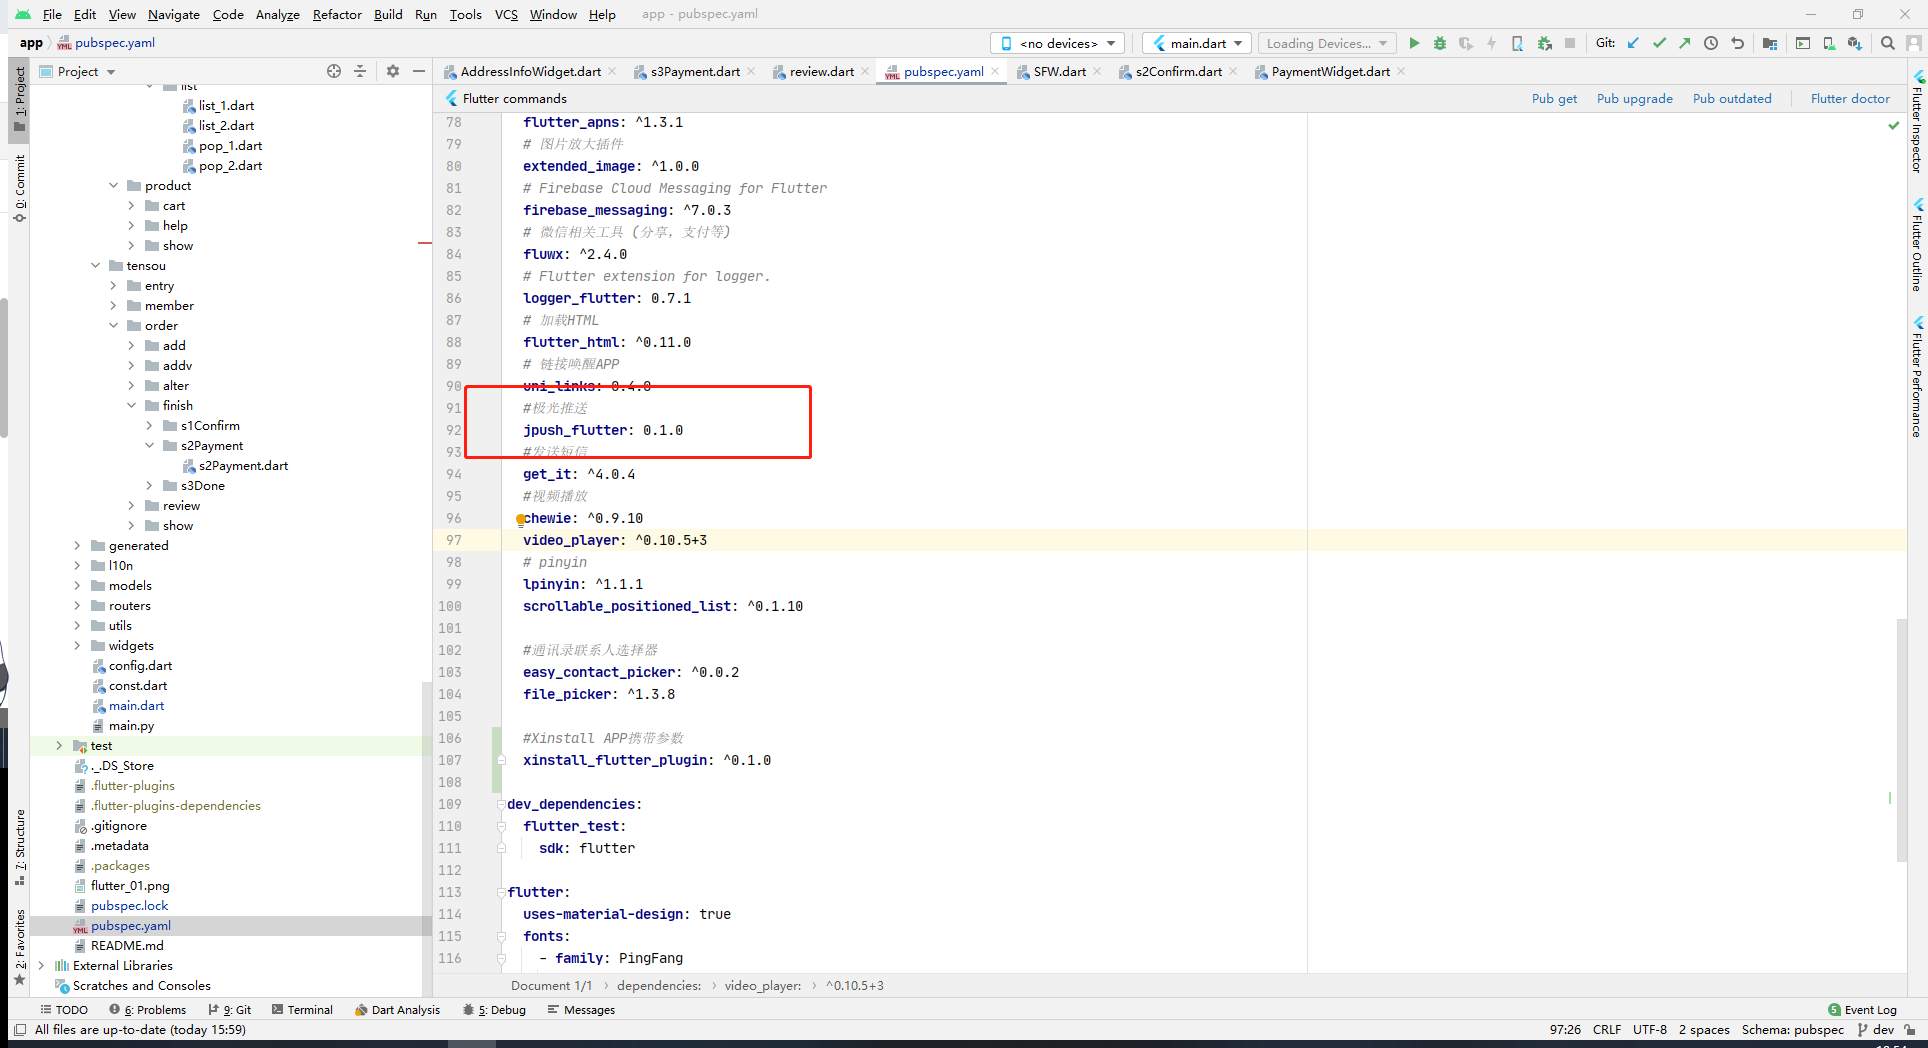Click Pub outdated link
1928x1048 pixels.
1732,98
